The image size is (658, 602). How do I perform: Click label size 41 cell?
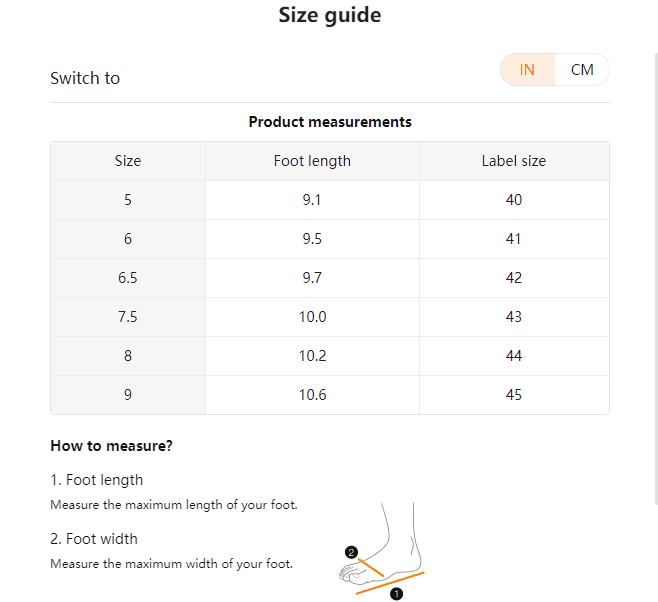click(x=514, y=239)
